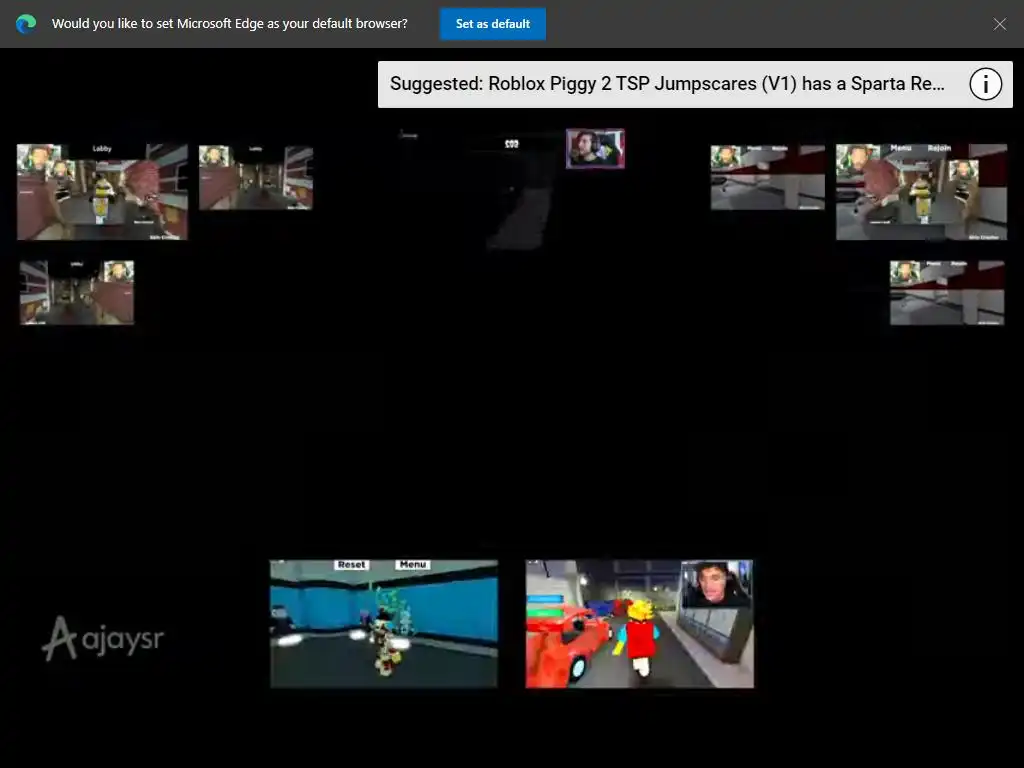Open the info icon on suggested video card
This screenshot has height=768, width=1024.
(985, 84)
